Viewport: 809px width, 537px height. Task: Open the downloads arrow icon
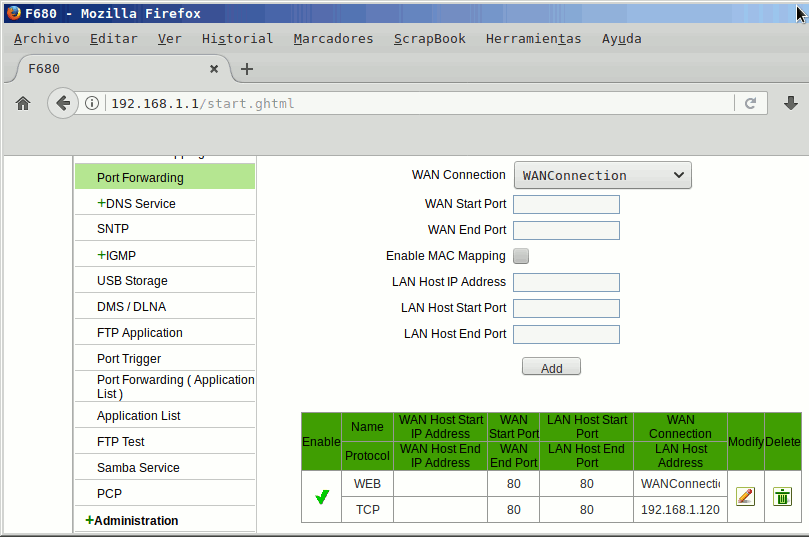[x=790, y=103]
